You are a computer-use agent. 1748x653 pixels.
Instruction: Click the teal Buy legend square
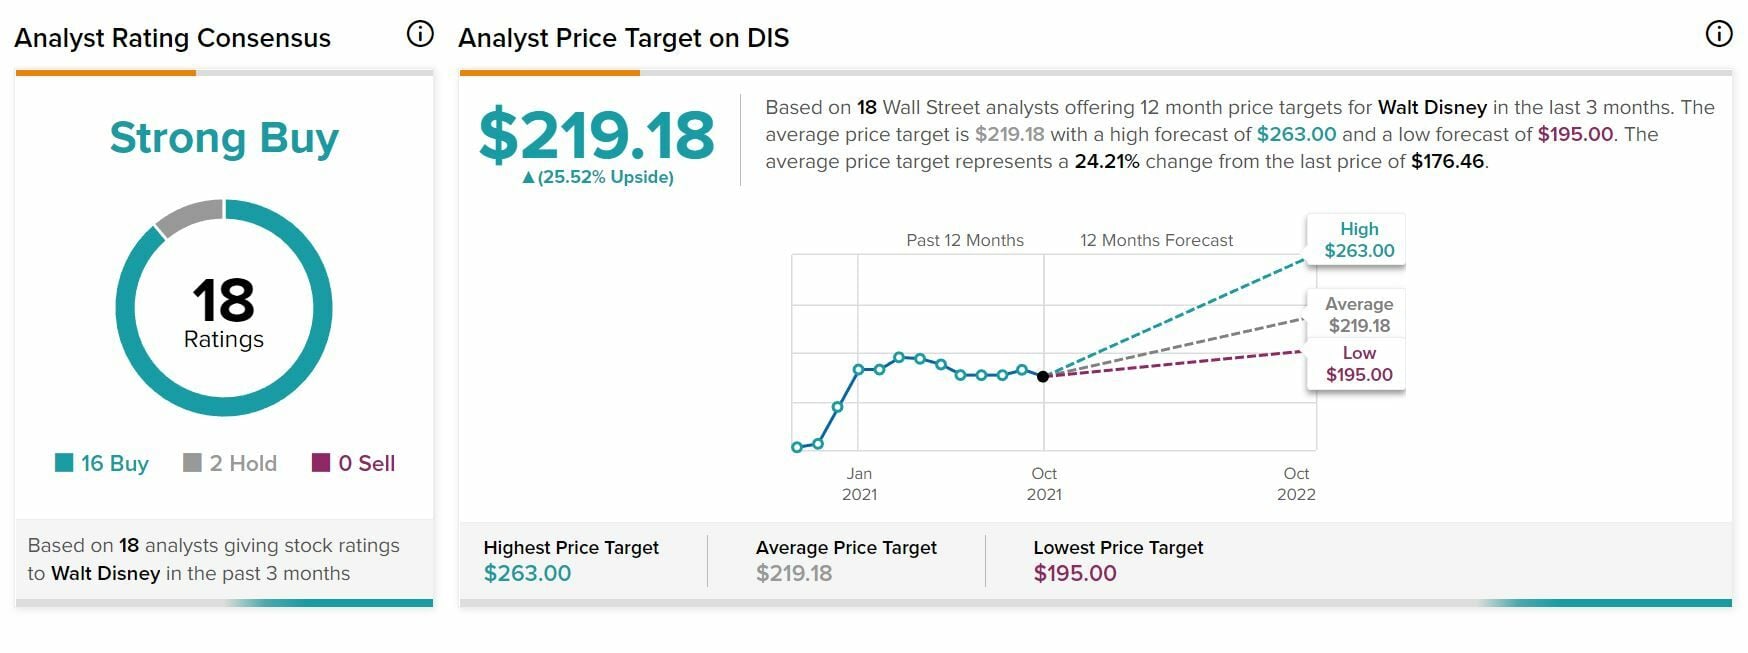64,462
